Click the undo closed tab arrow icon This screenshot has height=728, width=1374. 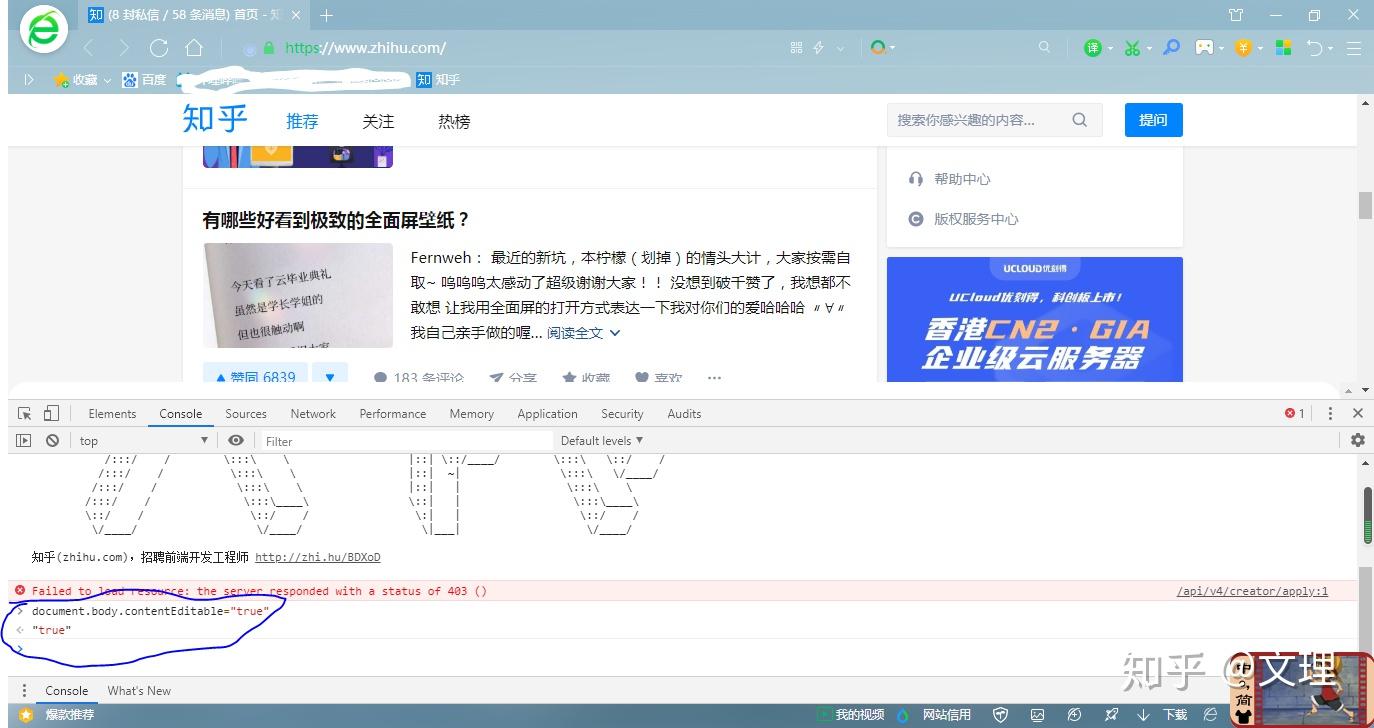point(1315,47)
